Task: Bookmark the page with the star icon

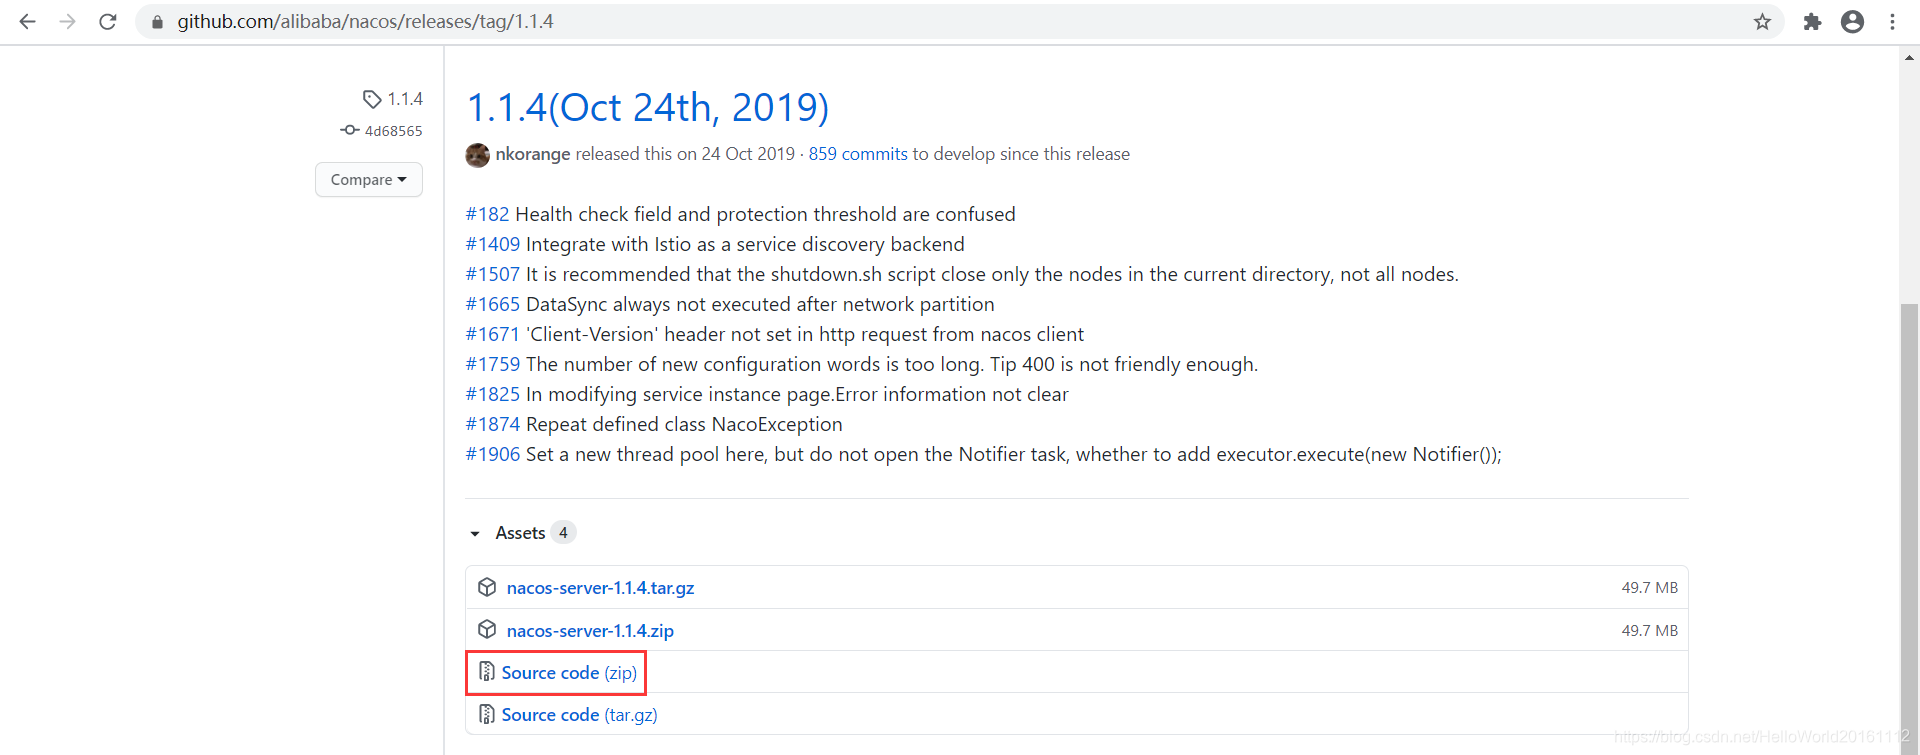Action: point(1762,22)
